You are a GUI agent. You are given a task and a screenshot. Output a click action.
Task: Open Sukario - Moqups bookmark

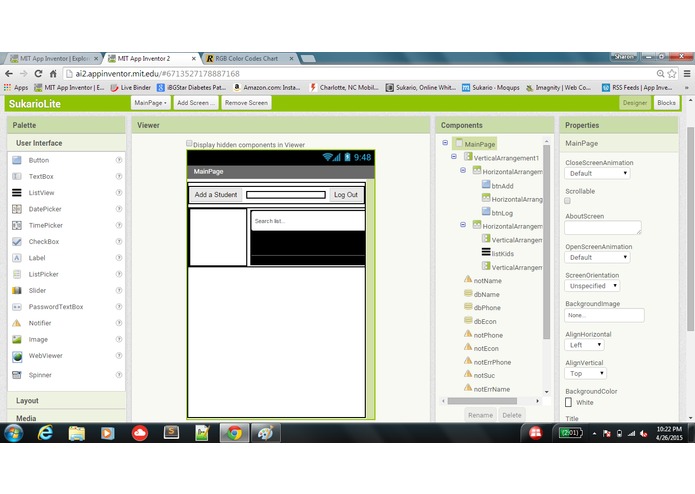tap(491, 88)
